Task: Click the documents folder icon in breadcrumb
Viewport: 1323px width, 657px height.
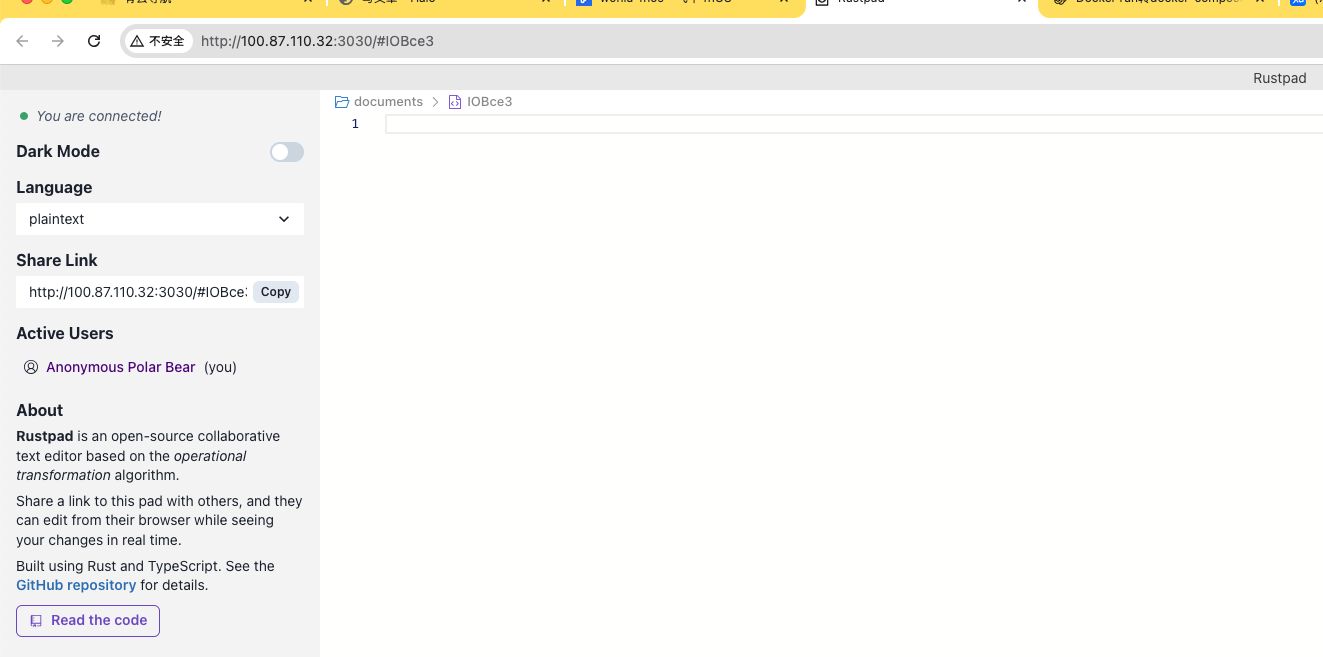Action: click(342, 102)
